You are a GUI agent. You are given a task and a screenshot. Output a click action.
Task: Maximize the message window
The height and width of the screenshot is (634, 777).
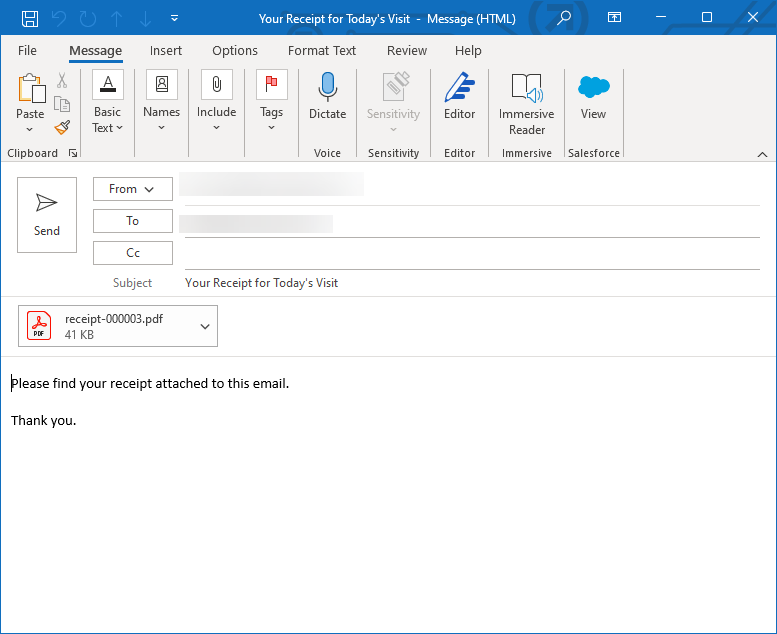coord(707,17)
